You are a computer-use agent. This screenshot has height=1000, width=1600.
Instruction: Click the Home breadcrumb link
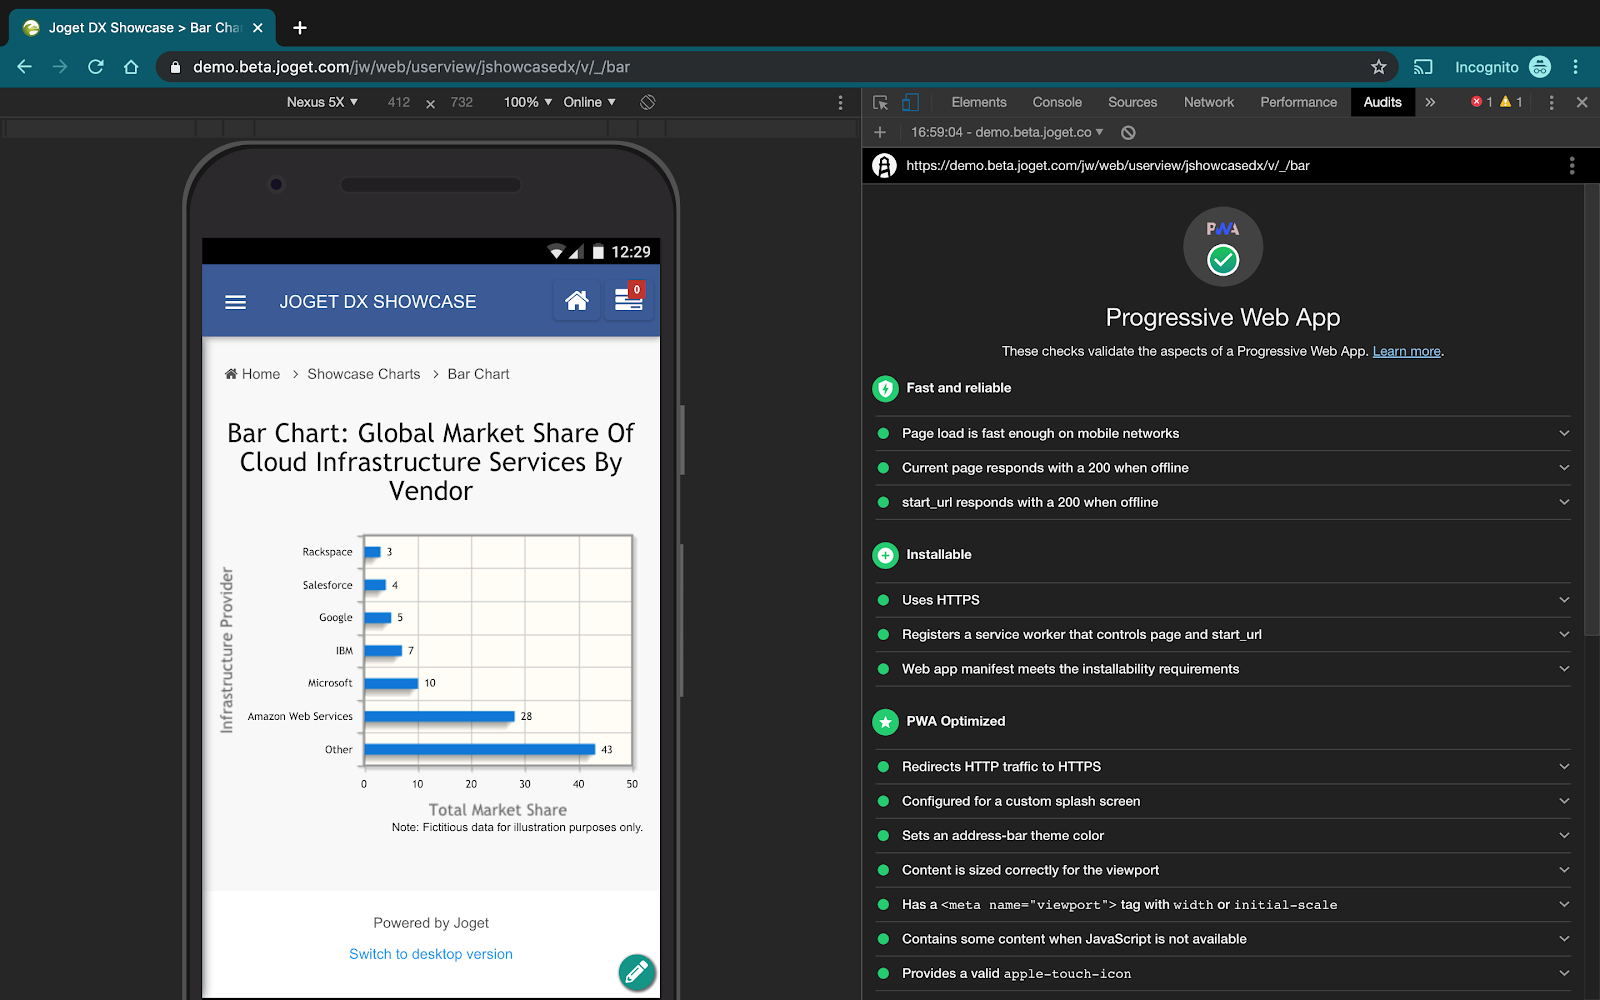252,374
